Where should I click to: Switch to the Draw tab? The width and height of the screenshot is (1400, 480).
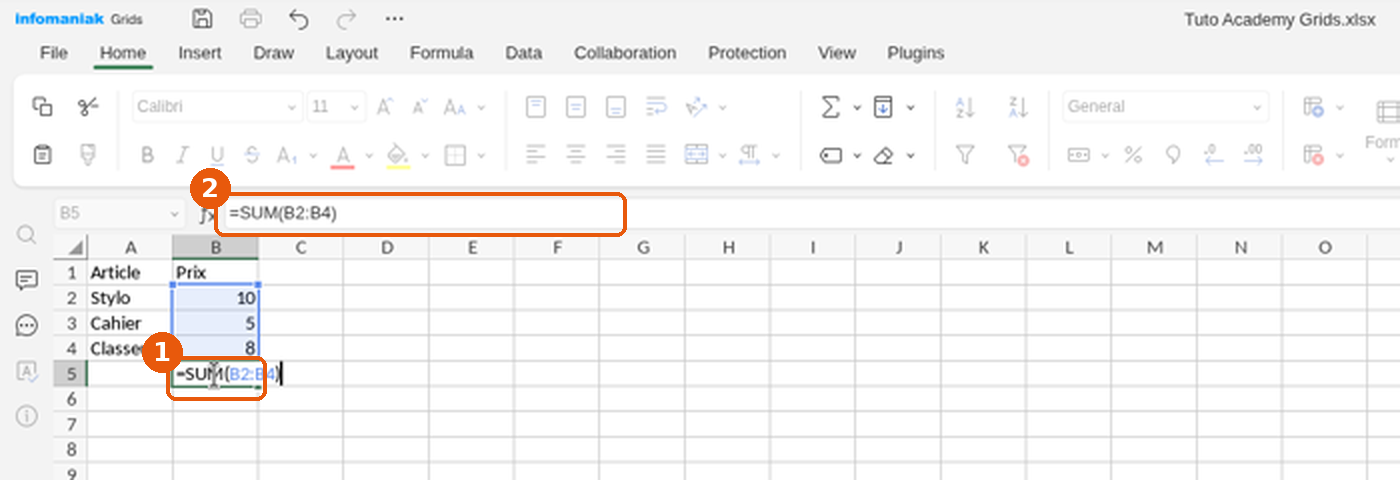coord(273,53)
